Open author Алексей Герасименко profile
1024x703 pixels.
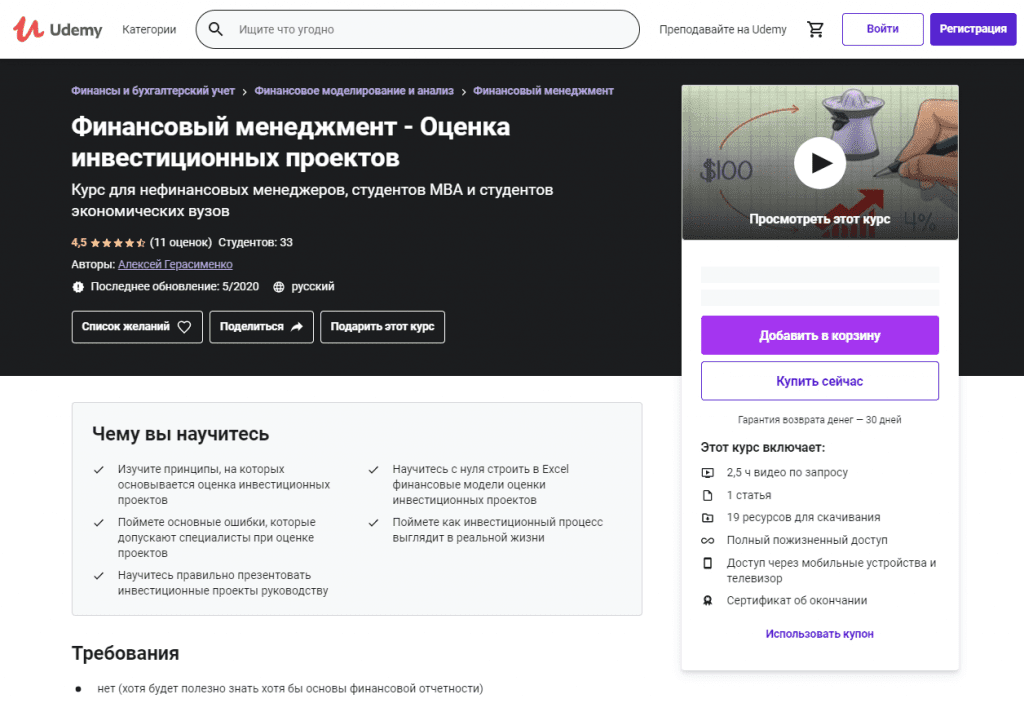pos(175,265)
